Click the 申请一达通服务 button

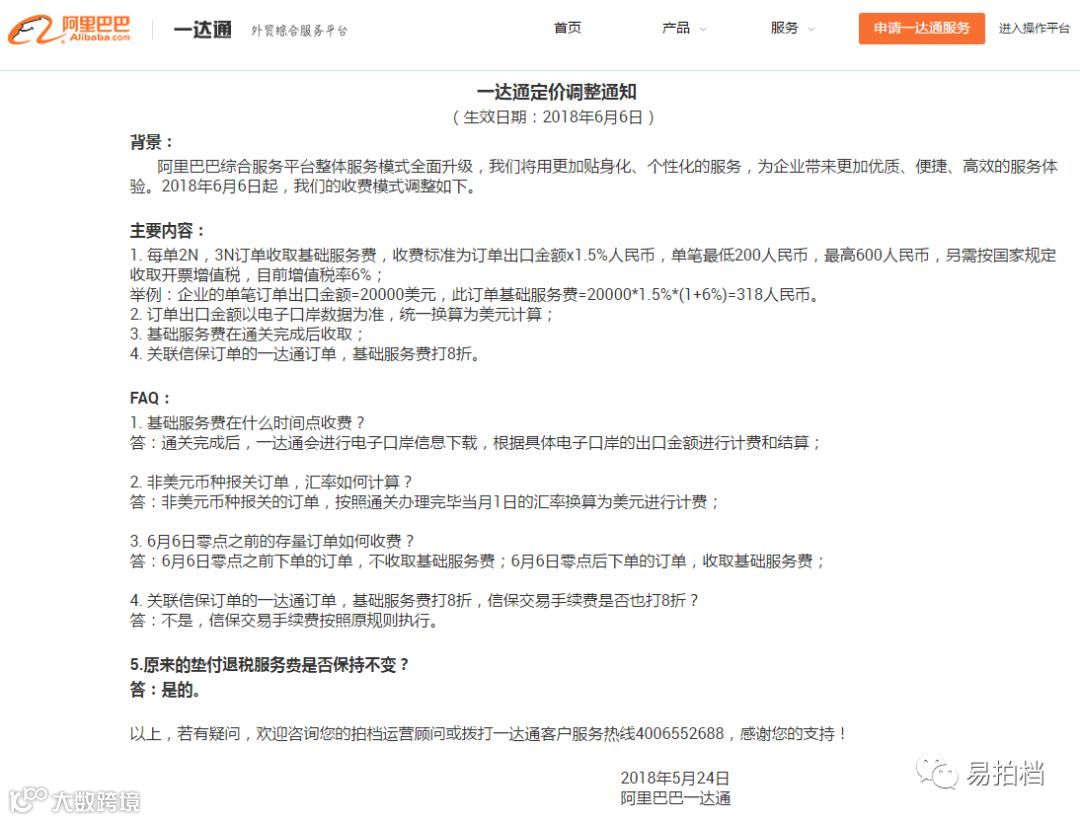pyautogui.click(x=922, y=28)
